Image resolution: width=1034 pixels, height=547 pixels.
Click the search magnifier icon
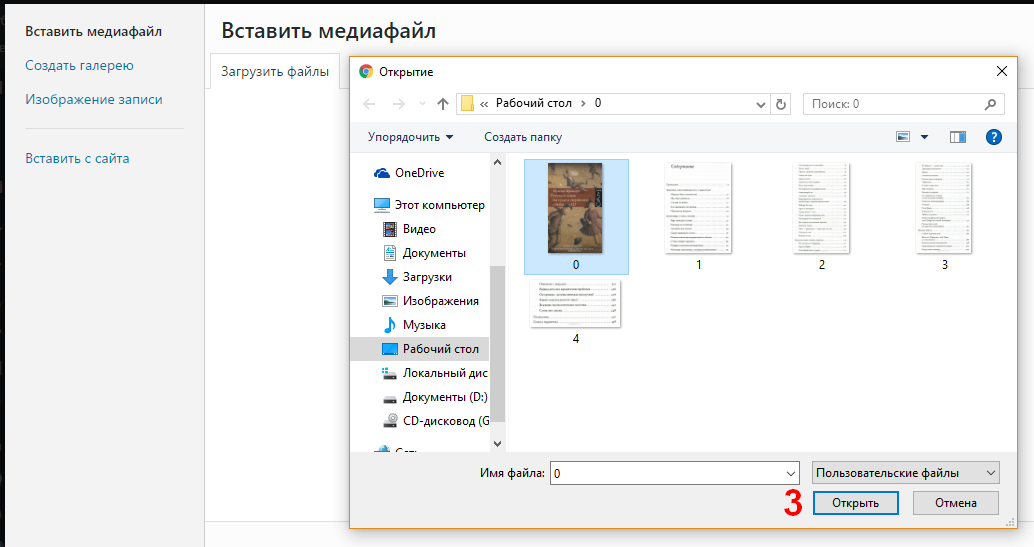(x=990, y=104)
